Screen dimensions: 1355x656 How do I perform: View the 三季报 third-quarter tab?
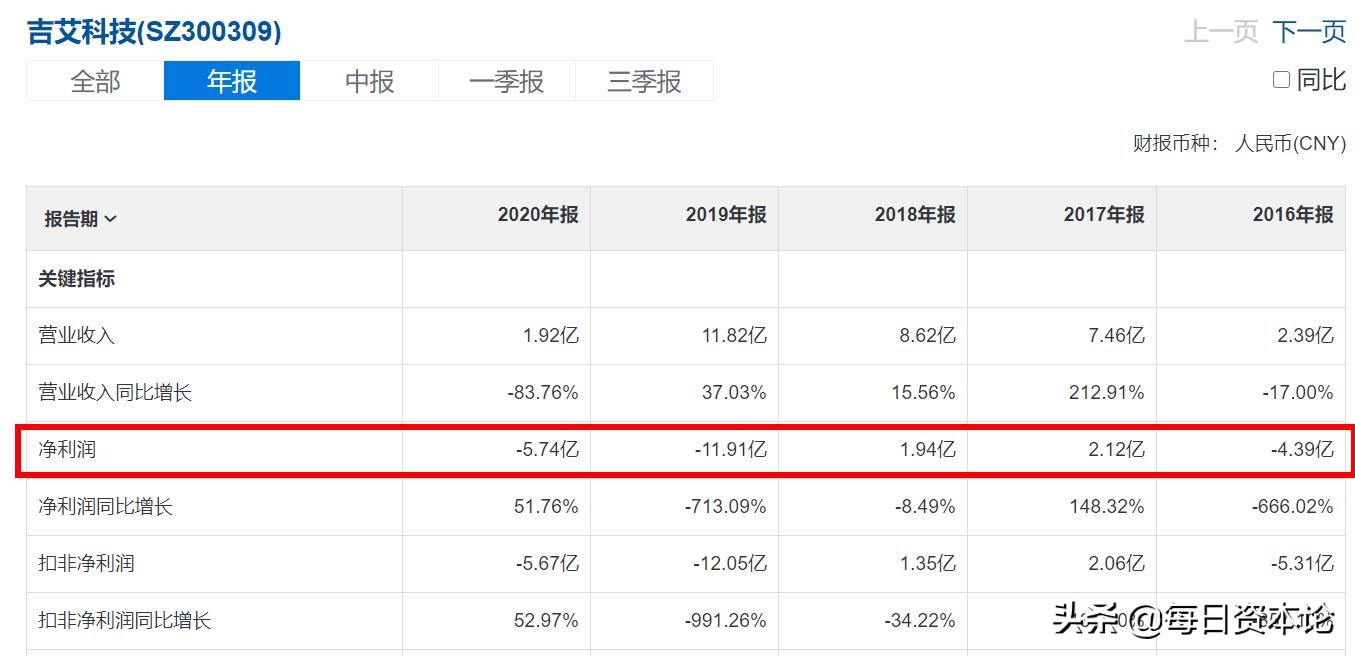[644, 82]
